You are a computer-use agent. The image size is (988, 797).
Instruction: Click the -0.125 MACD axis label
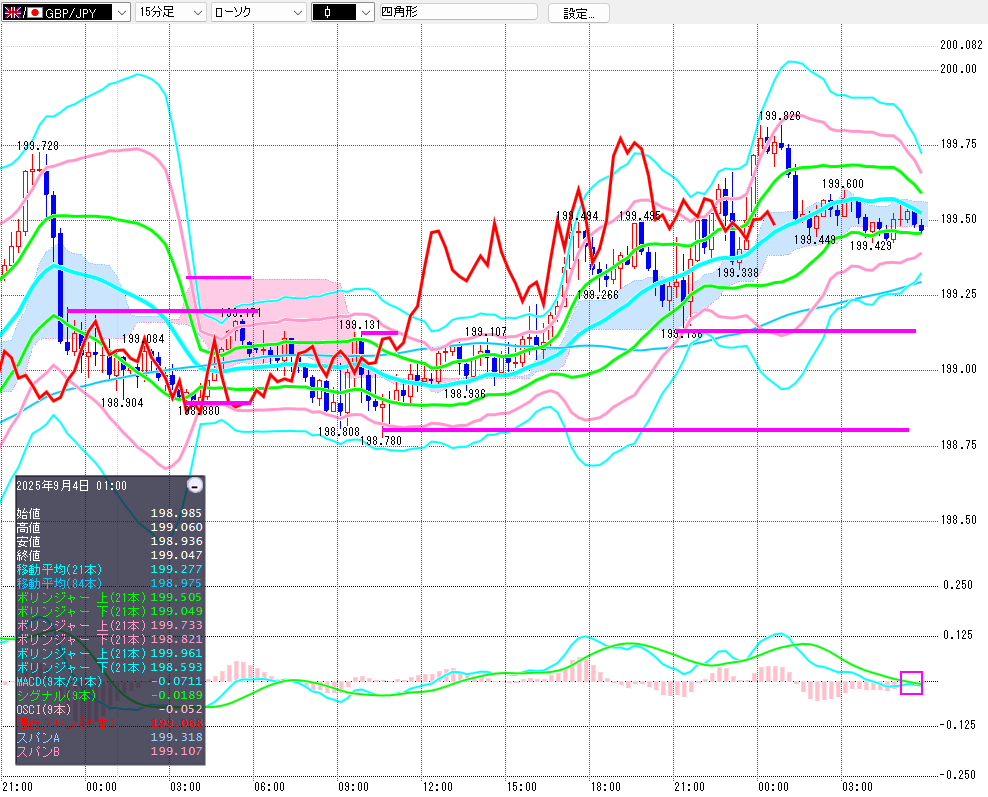(x=956, y=725)
